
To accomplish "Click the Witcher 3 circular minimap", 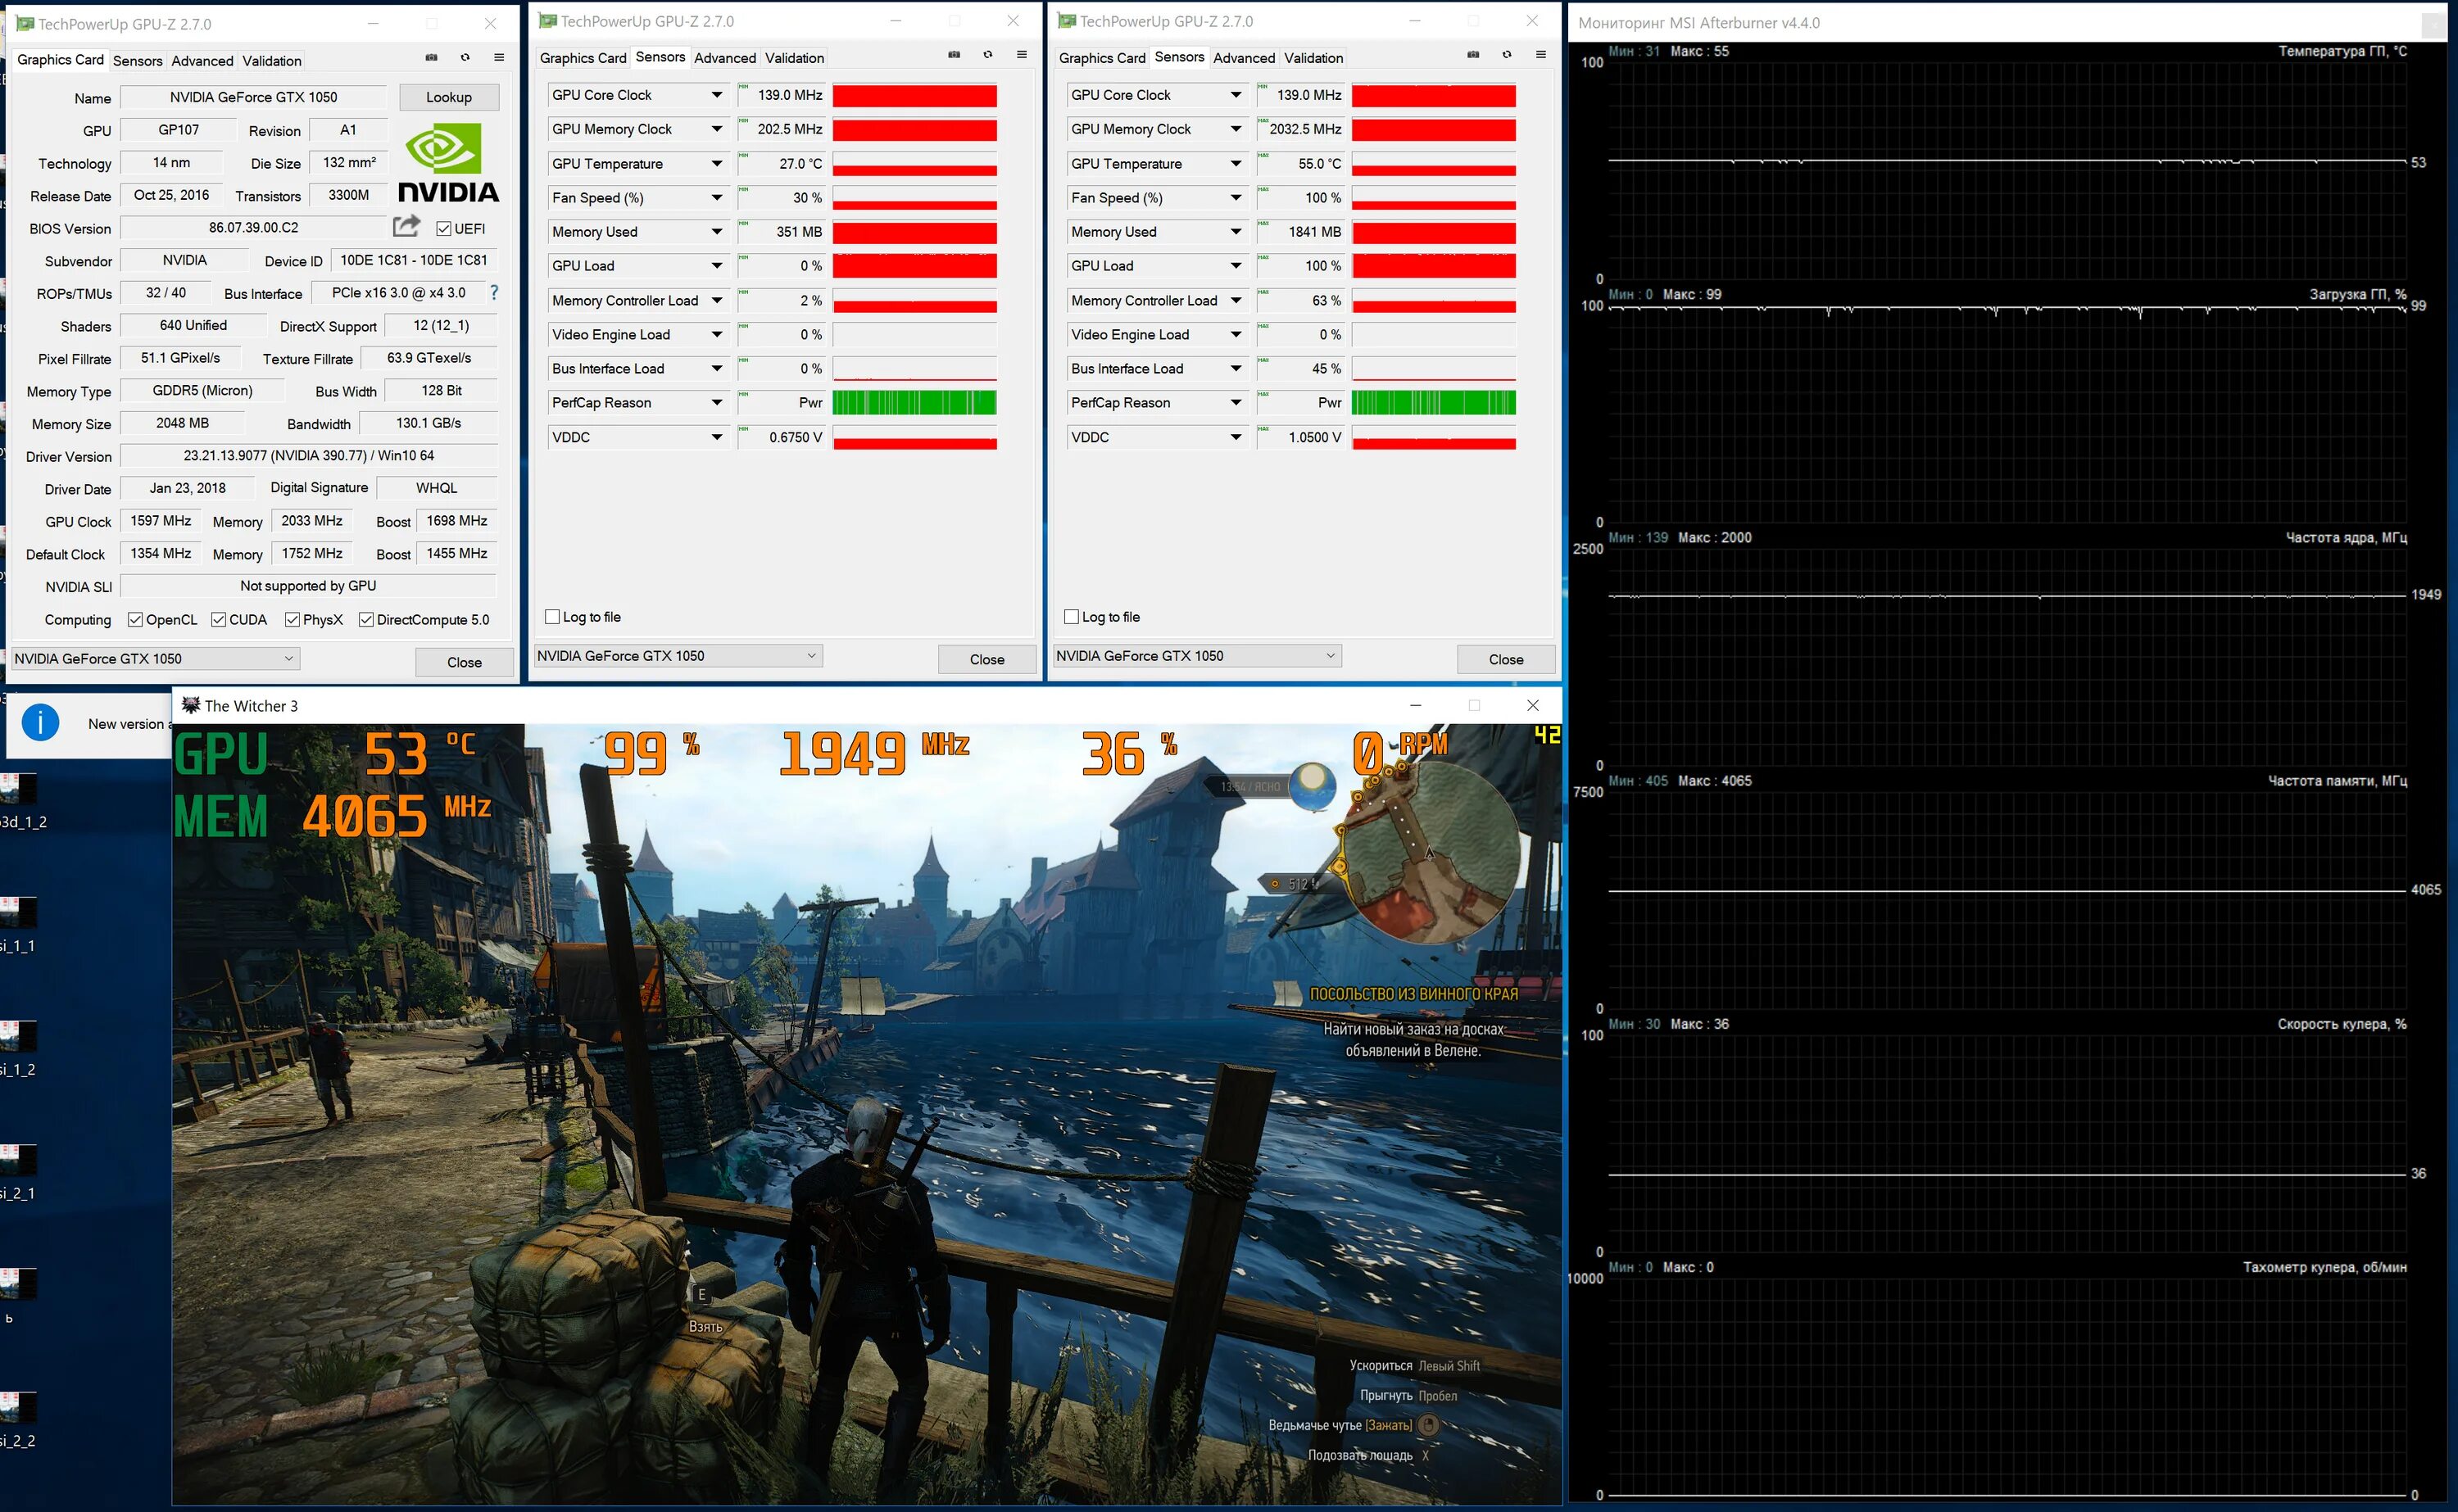I will [x=1430, y=853].
